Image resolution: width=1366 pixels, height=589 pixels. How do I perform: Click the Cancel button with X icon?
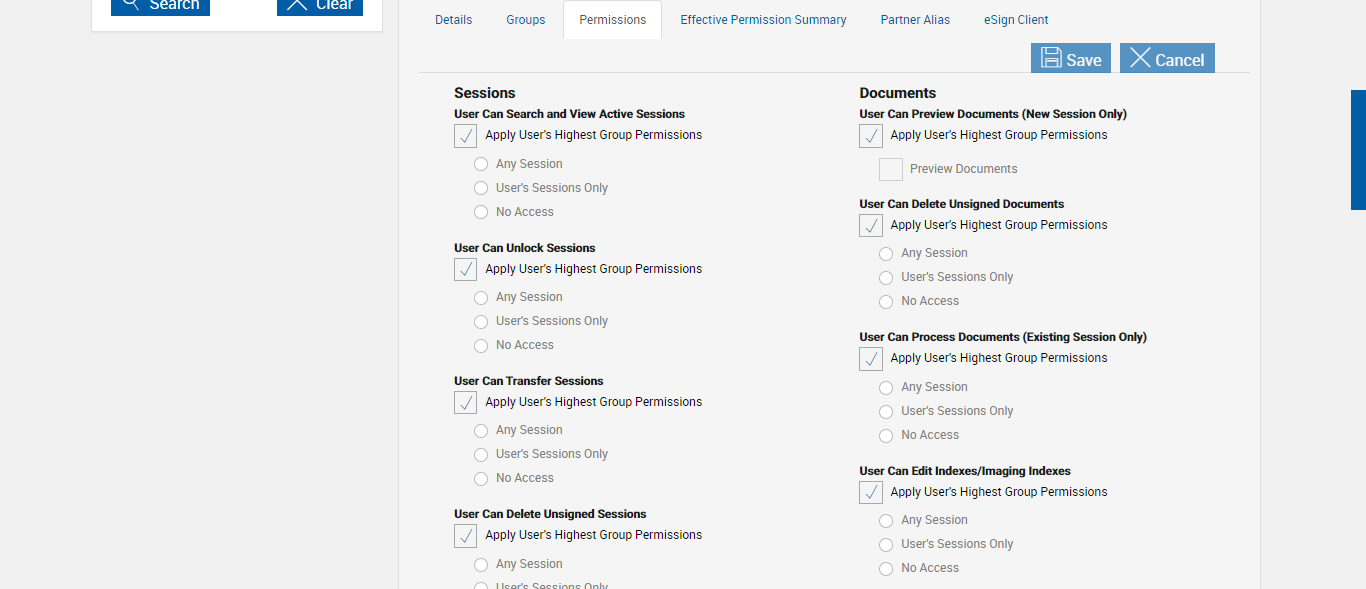coord(1167,59)
